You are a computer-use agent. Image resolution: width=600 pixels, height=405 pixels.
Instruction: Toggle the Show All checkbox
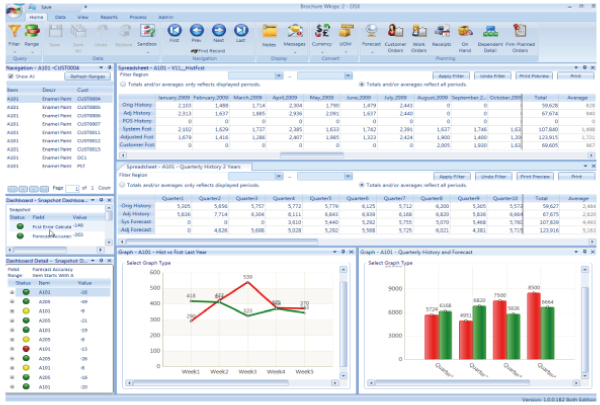pyautogui.click(x=11, y=76)
